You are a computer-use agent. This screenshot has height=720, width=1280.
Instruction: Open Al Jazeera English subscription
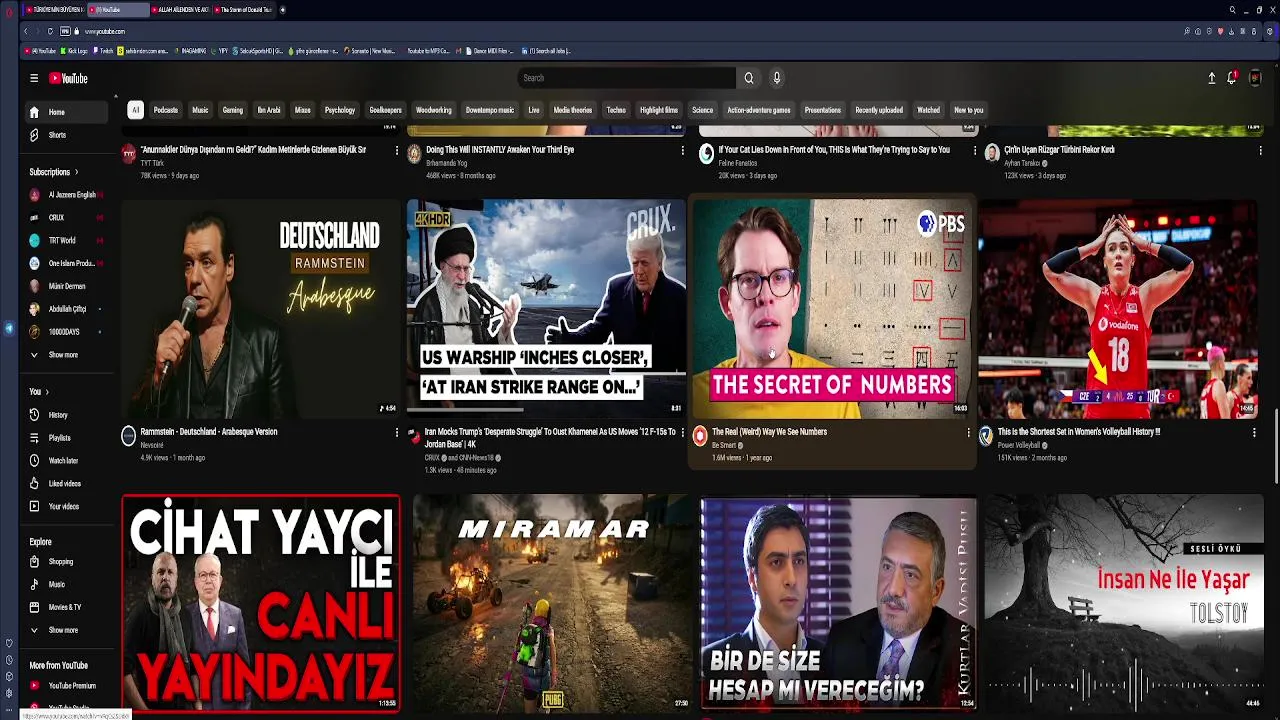pos(67,195)
